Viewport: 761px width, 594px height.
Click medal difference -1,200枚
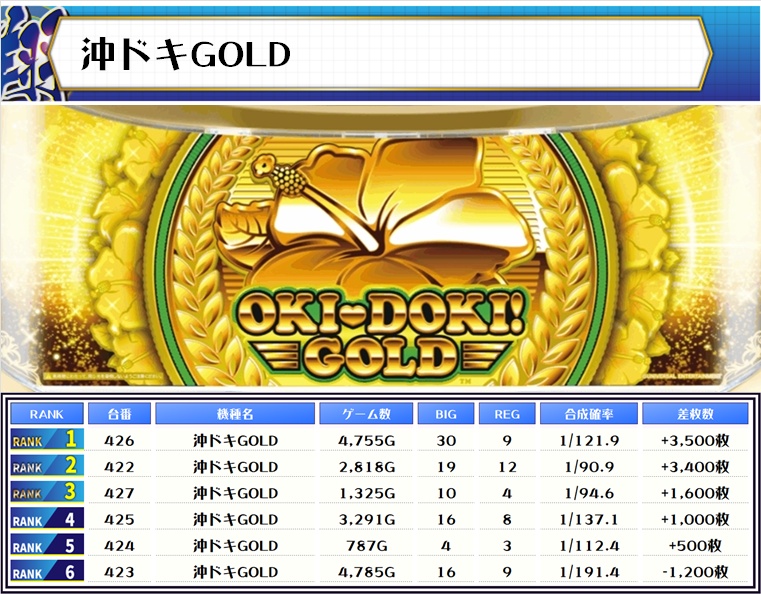(695, 572)
